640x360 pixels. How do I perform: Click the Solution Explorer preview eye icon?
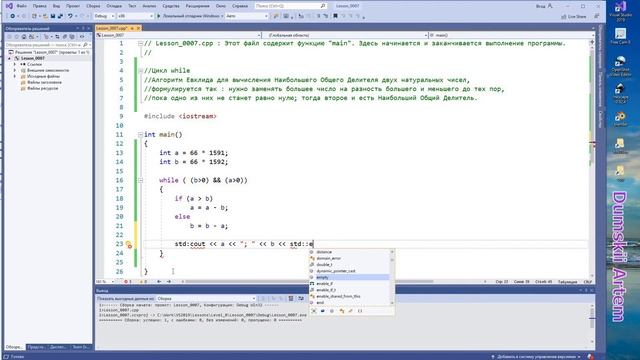[x=82, y=37]
